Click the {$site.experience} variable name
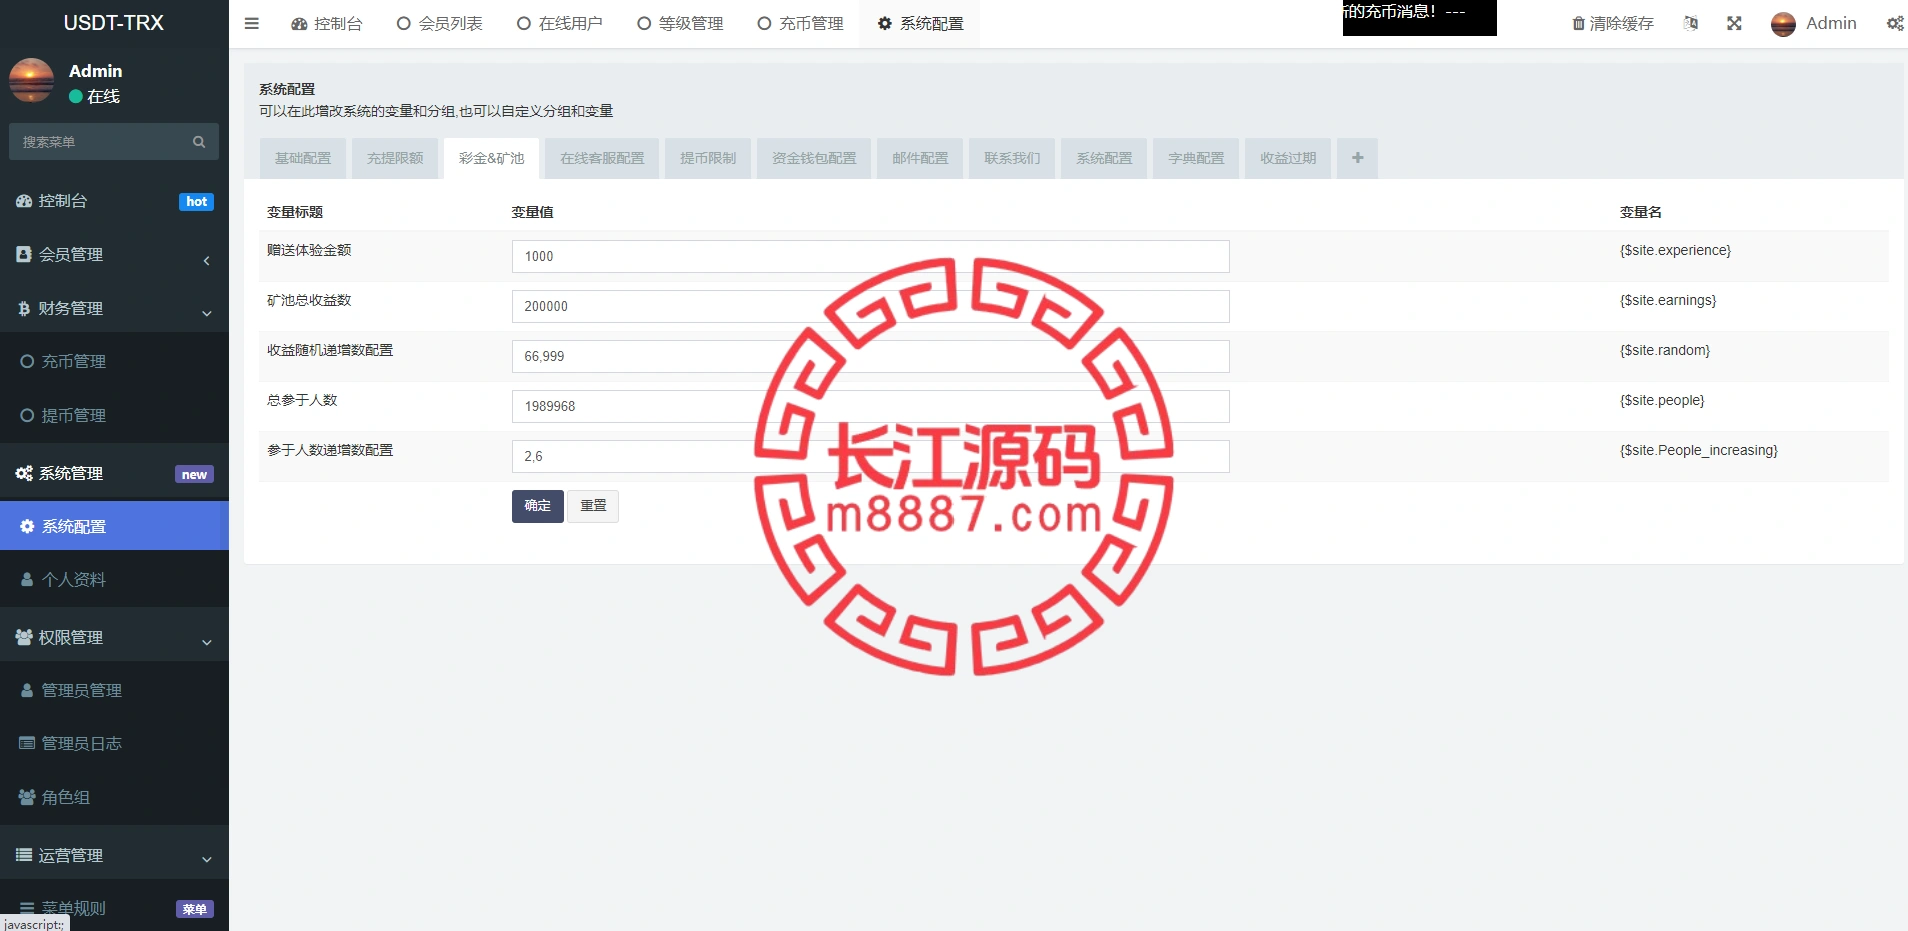1908x931 pixels. (1675, 250)
